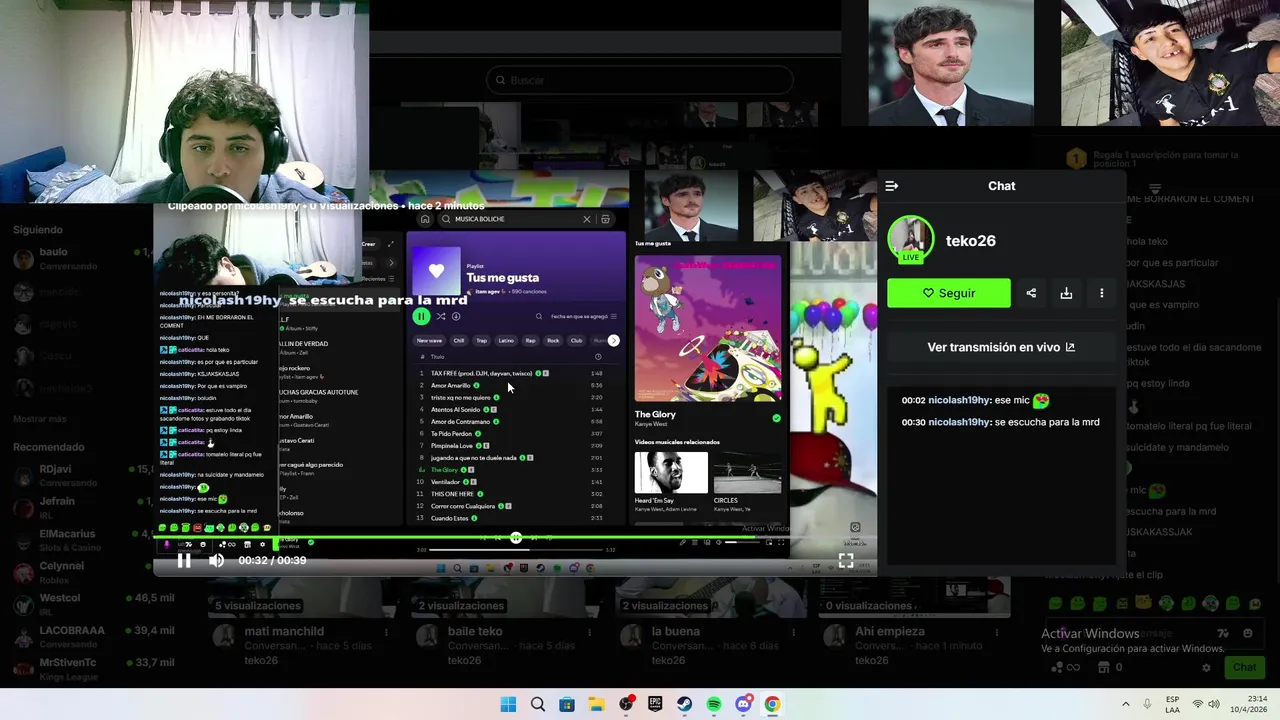1280x720 pixels.
Task: Download the clip with the download icon
Action: pos(1066,293)
